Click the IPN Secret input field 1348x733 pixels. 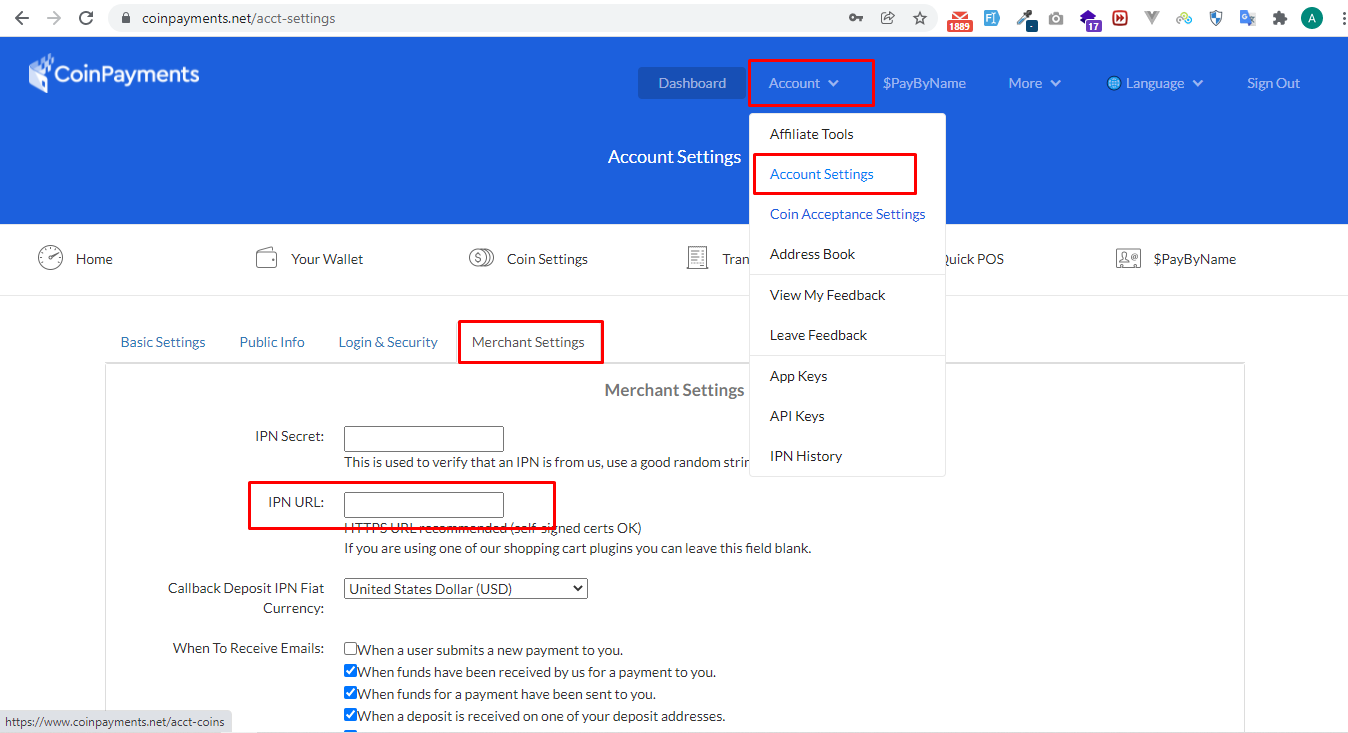coord(423,438)
